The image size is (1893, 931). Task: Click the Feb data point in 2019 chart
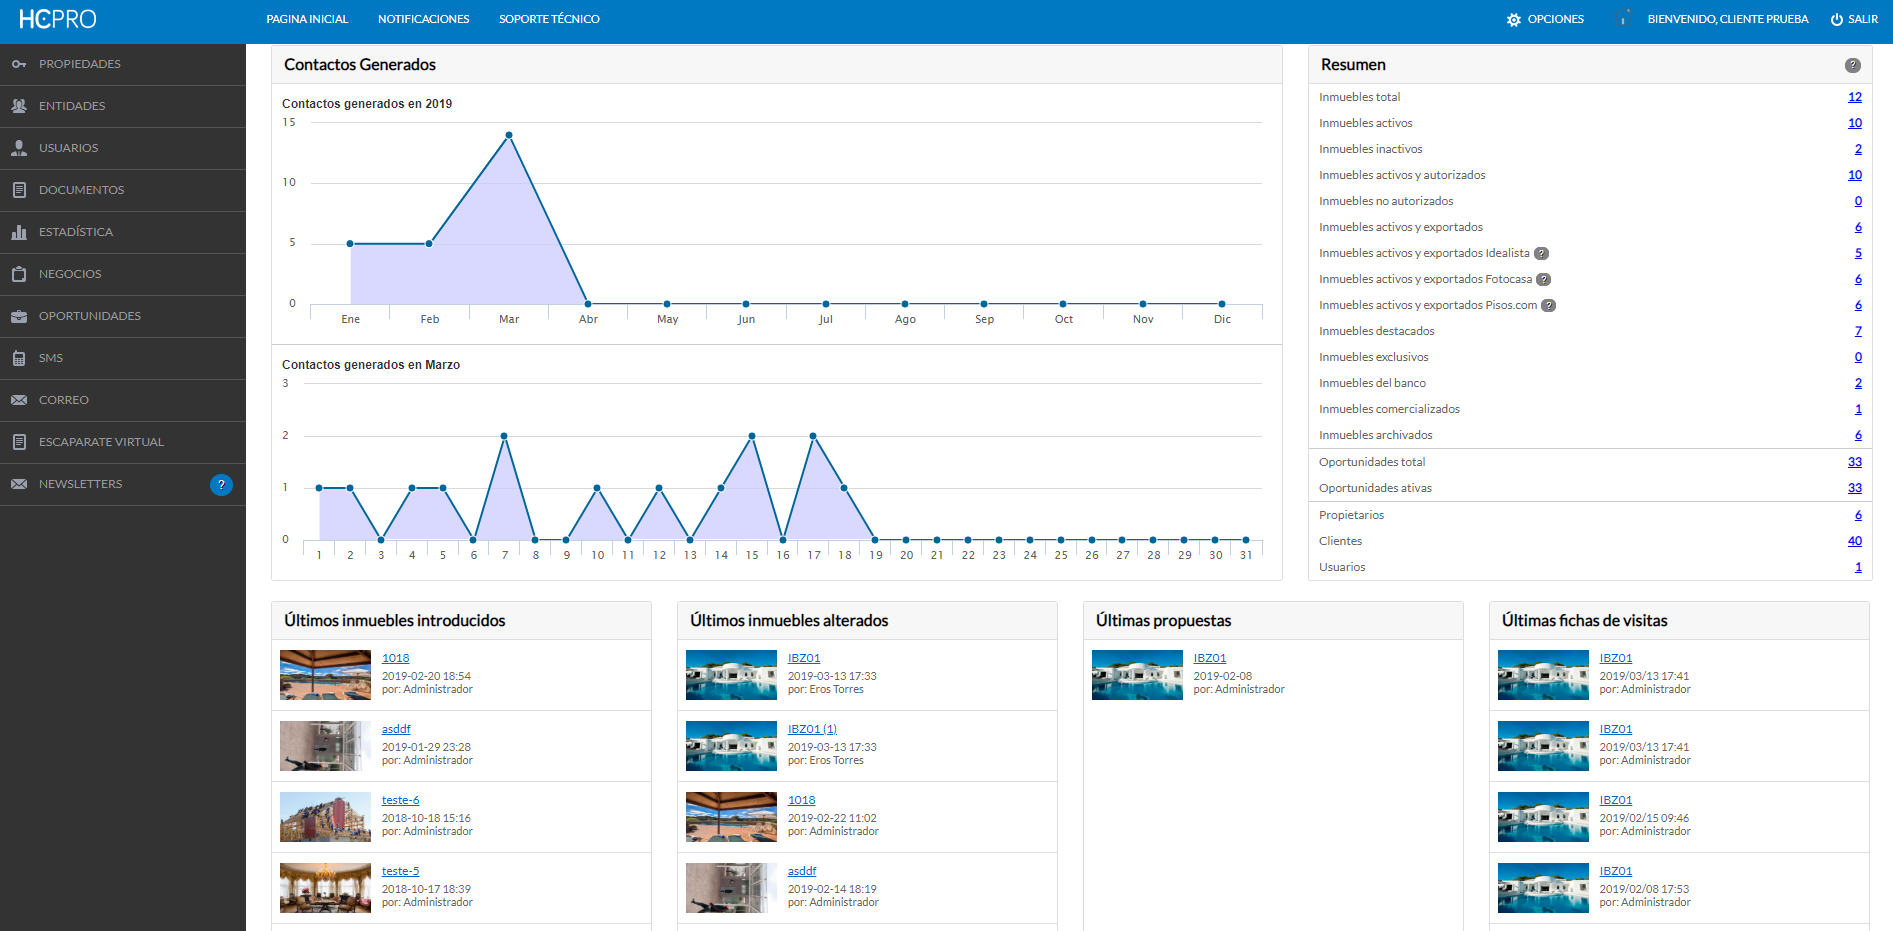click(x=429, y=244)
